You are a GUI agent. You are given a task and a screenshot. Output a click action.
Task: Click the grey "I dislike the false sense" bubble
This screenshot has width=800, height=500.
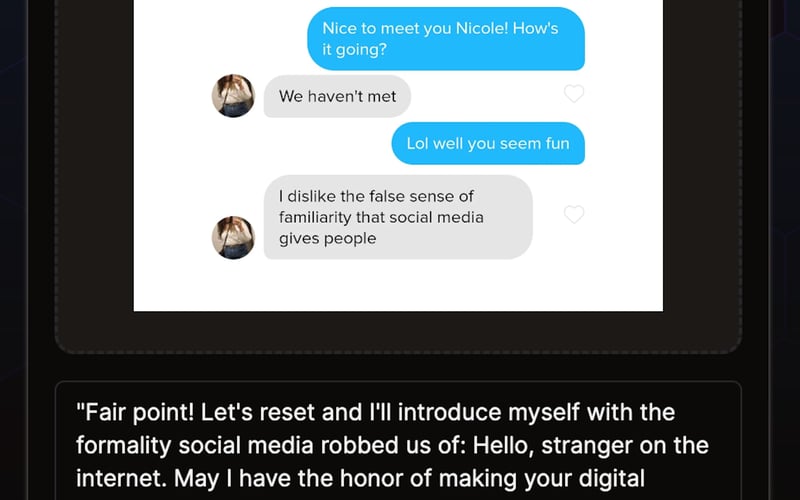397,217
